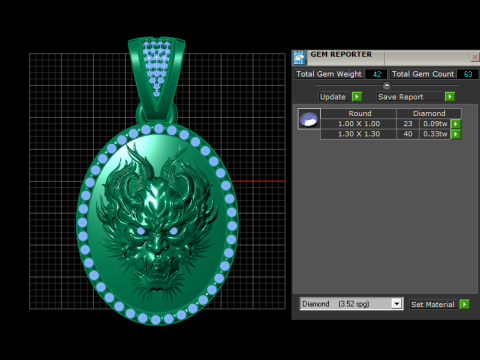Click the Set Material button label
Screen dimensions: 480x360
click(x=433, y=304)
